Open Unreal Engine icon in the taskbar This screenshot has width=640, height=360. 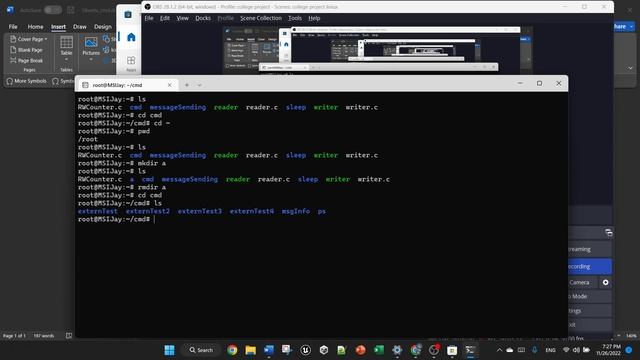pos(305,350)
